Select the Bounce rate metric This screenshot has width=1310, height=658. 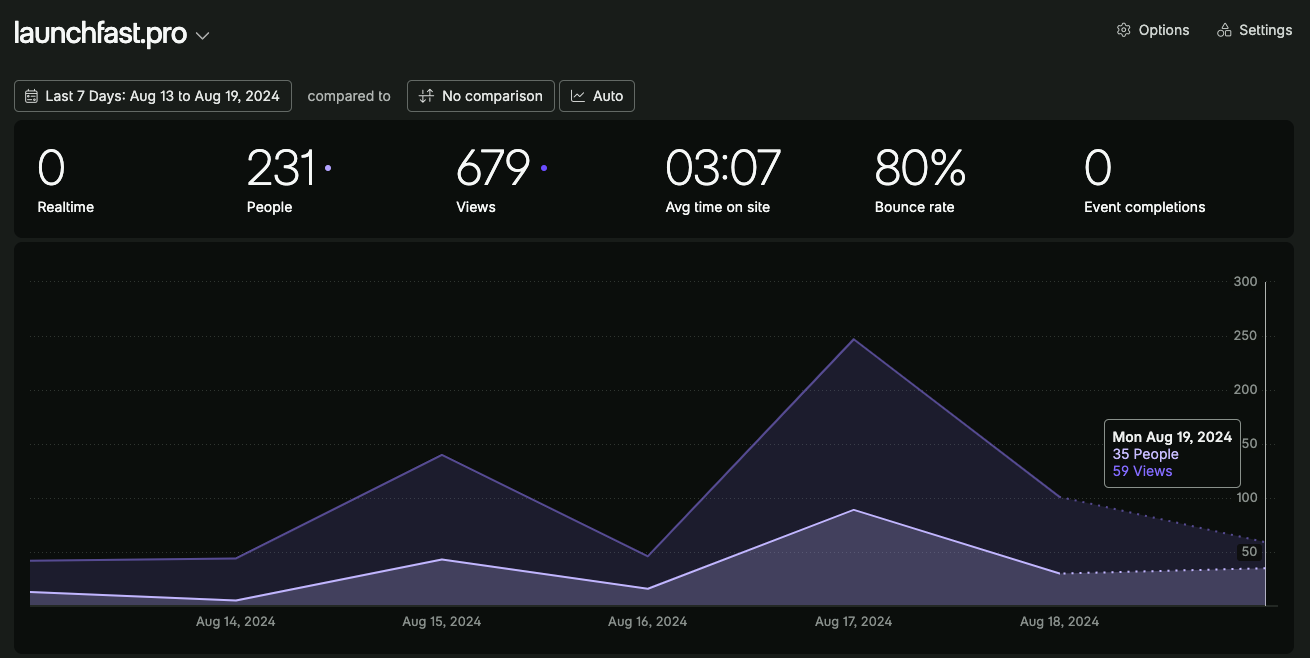coord(920,180)
